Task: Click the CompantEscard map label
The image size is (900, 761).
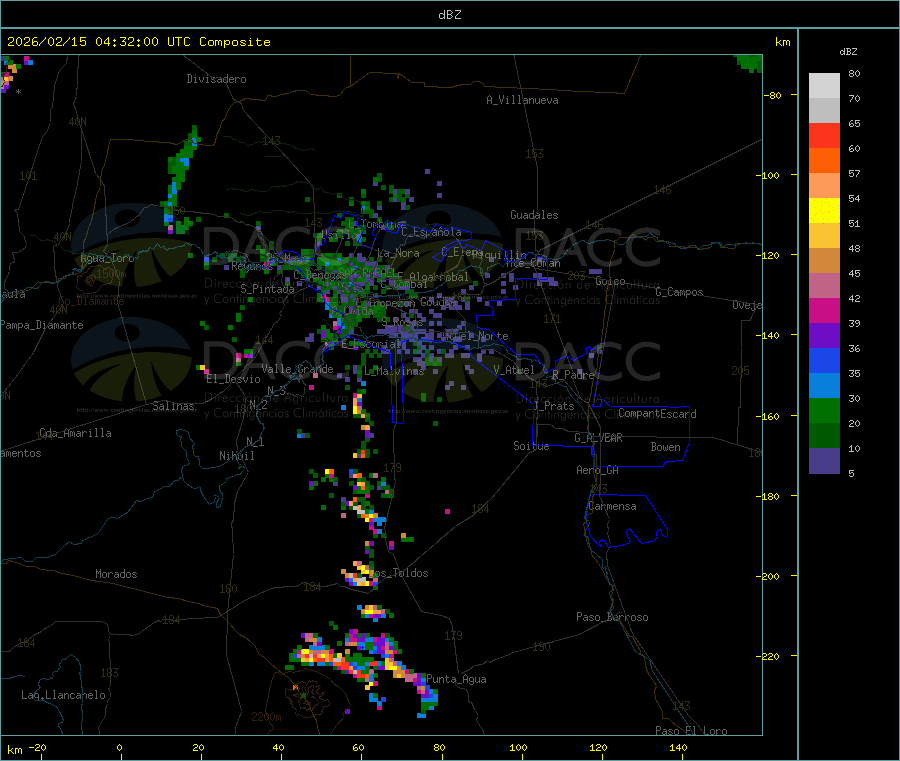Action: click(x=657, y=413)
